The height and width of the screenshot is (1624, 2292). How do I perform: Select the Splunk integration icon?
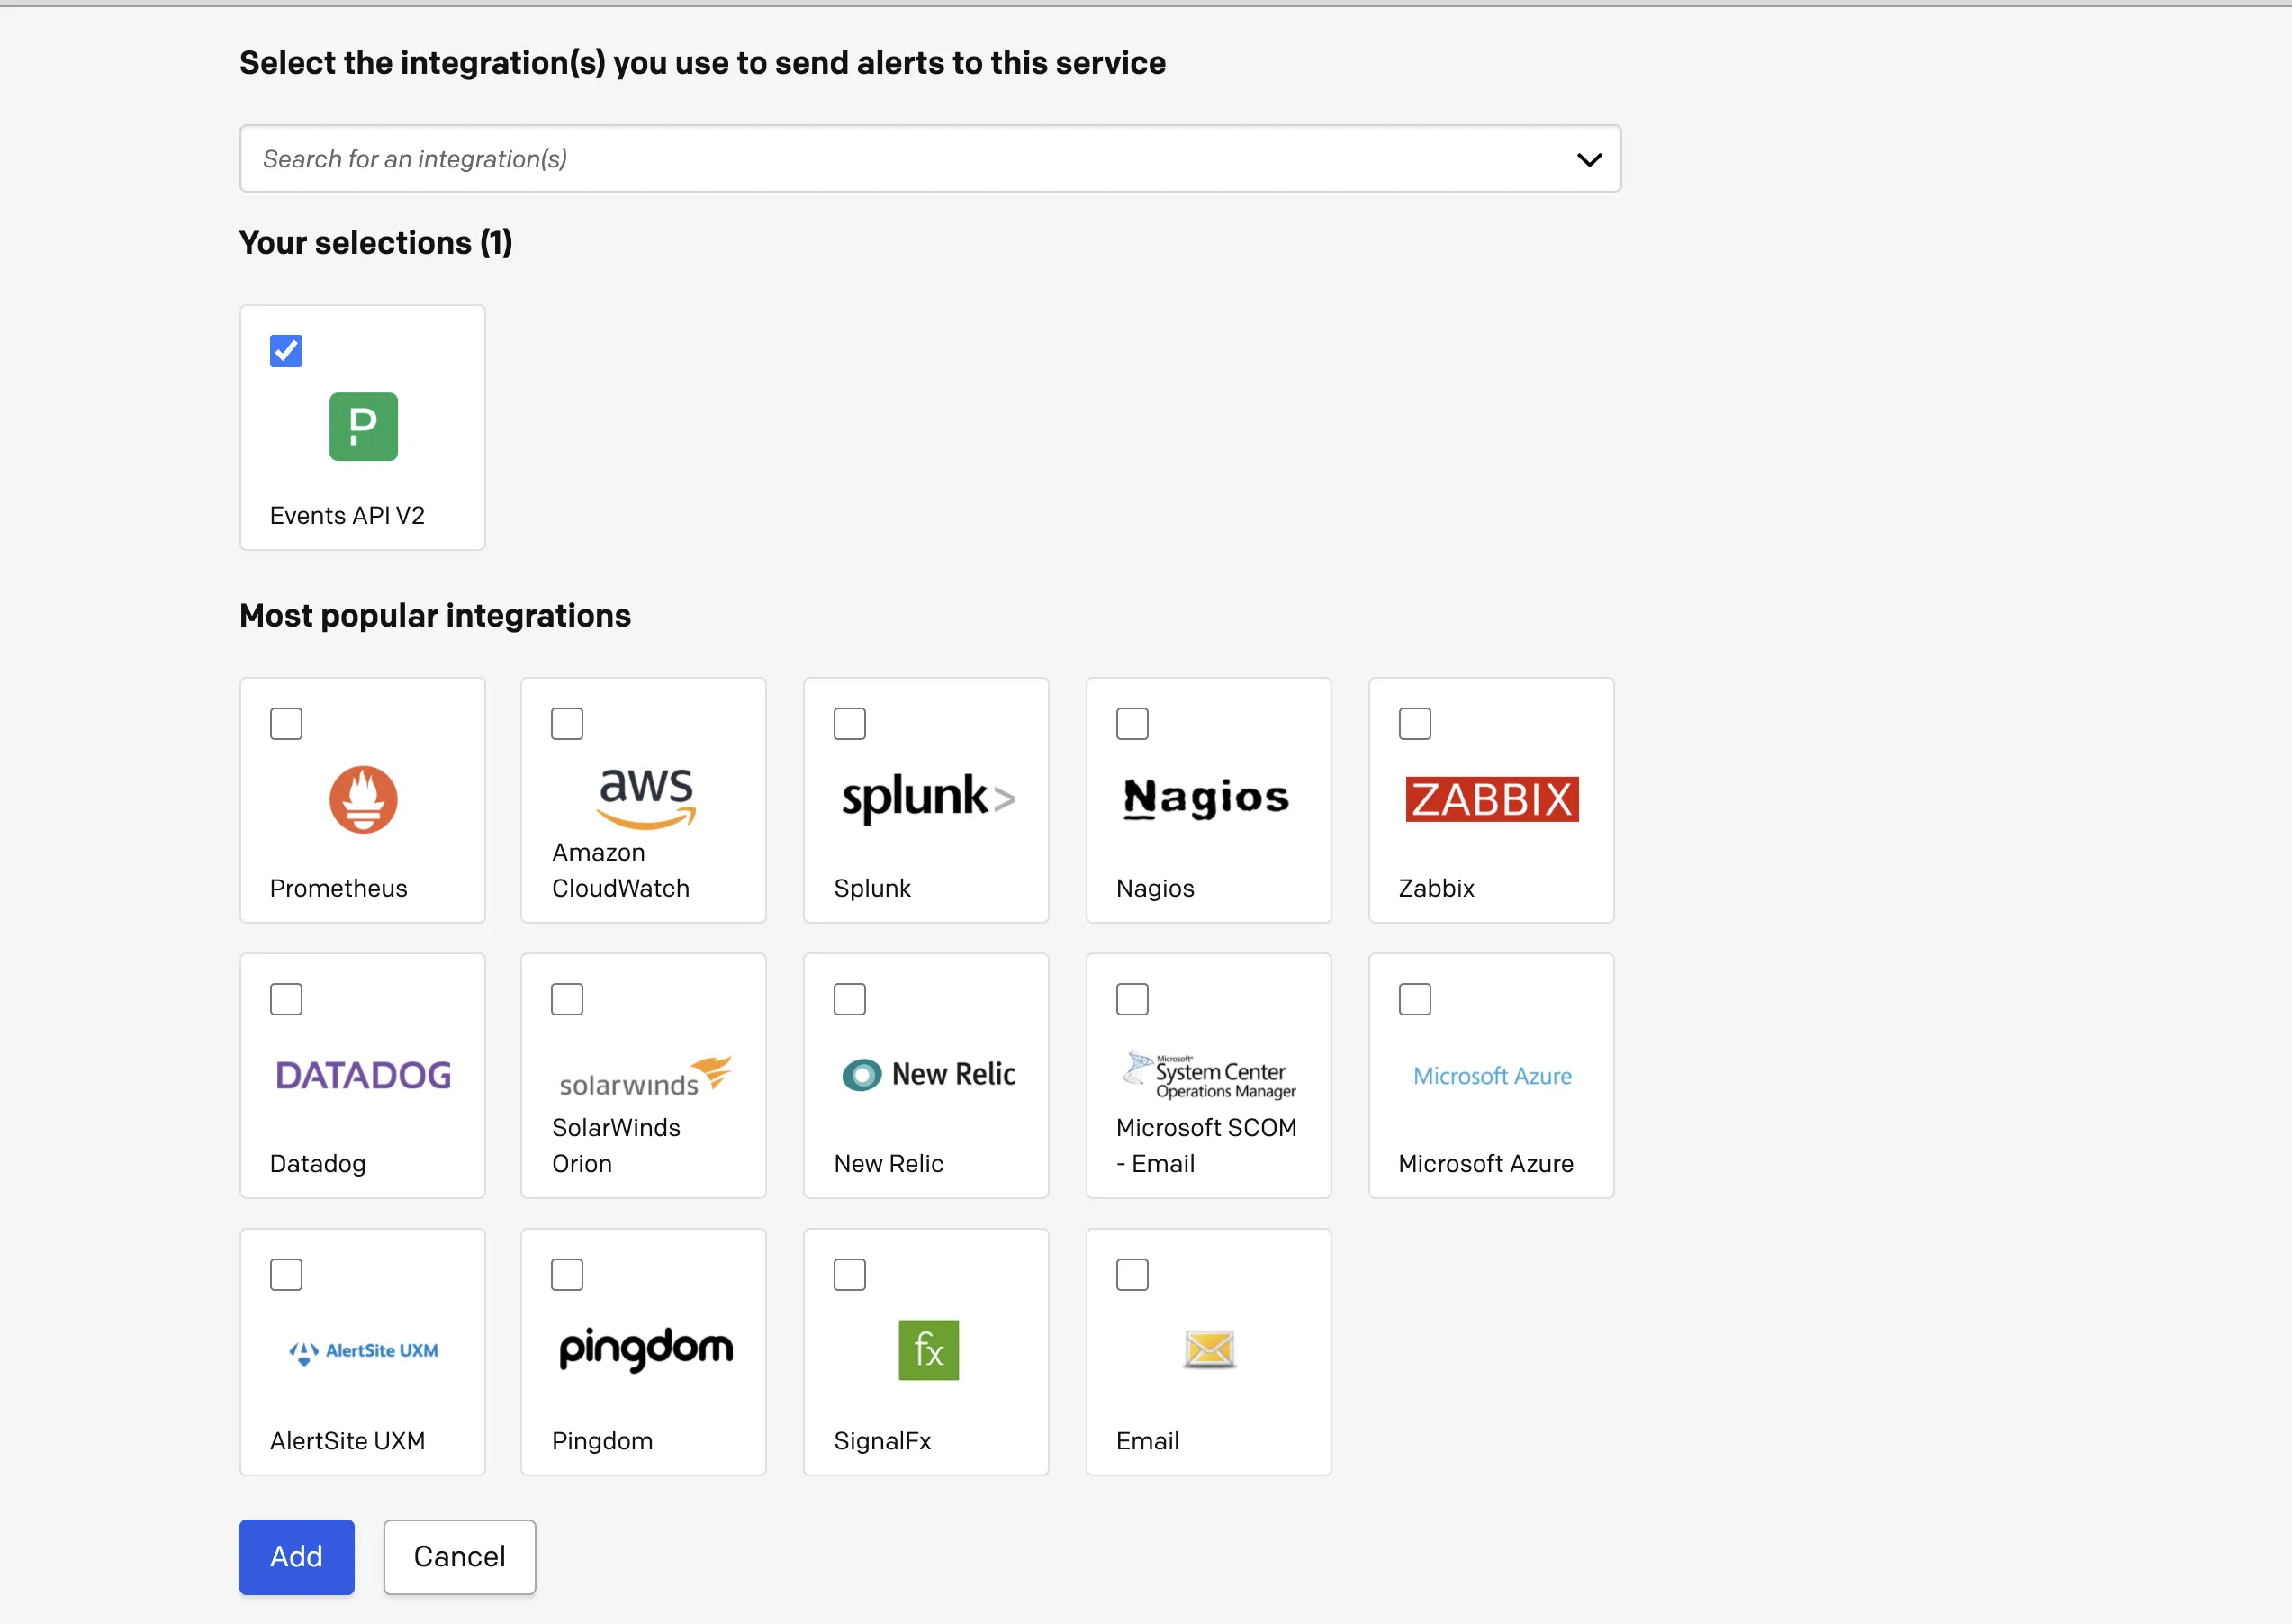[926, 798]
